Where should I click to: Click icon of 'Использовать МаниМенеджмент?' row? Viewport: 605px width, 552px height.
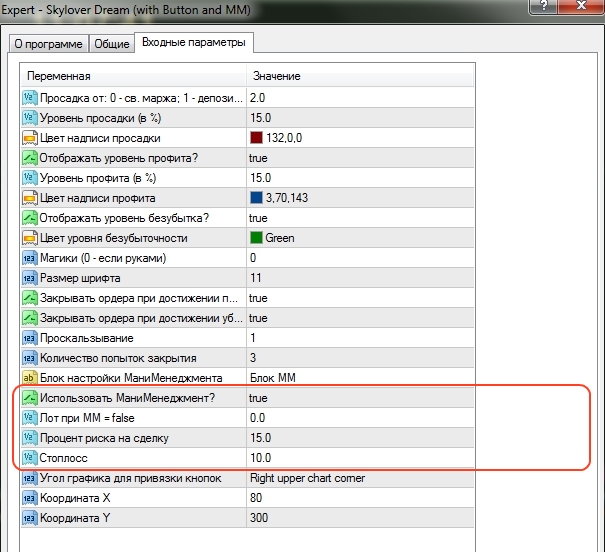point(30,398)
